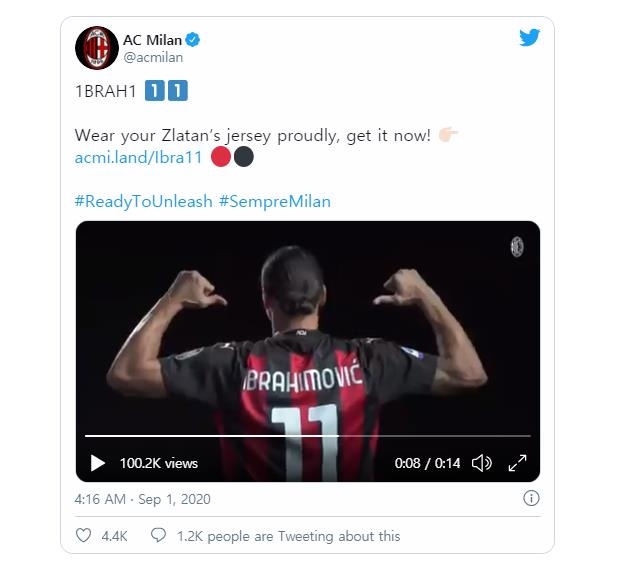Click the @acmilan handle
Viewport: 623px width, 582px height.
tap(153, 58)
